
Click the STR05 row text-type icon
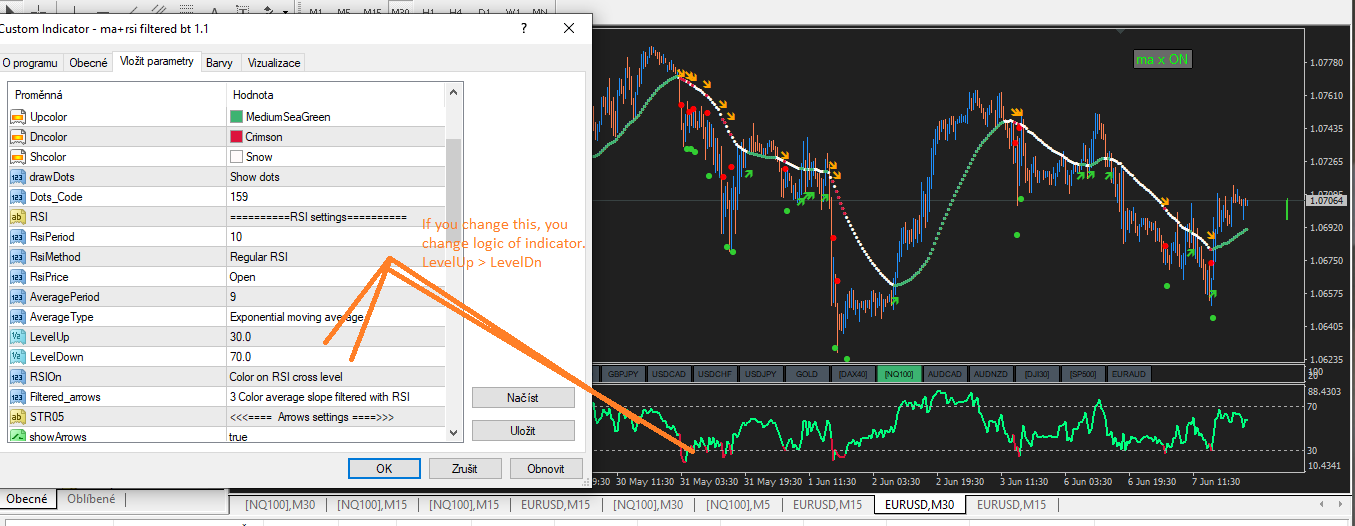pyautogui.click(x=17, y=417)
